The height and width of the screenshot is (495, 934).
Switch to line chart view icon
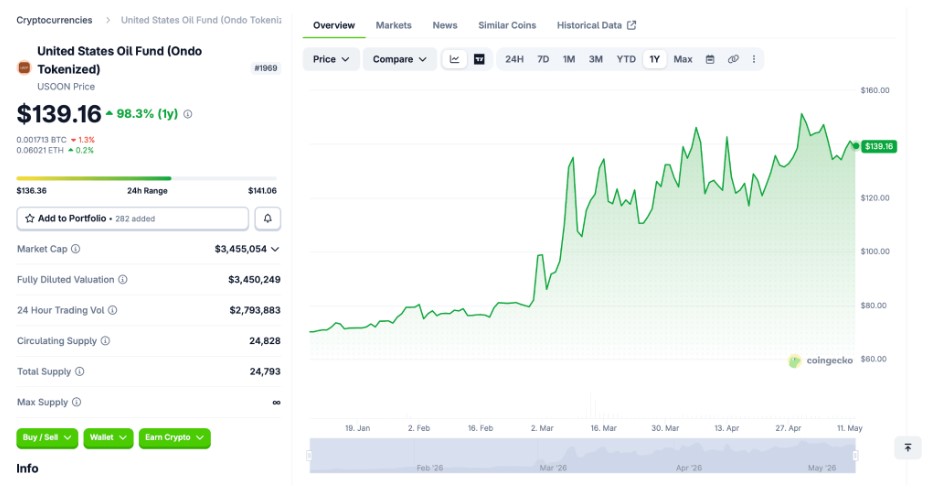point(454,59)
